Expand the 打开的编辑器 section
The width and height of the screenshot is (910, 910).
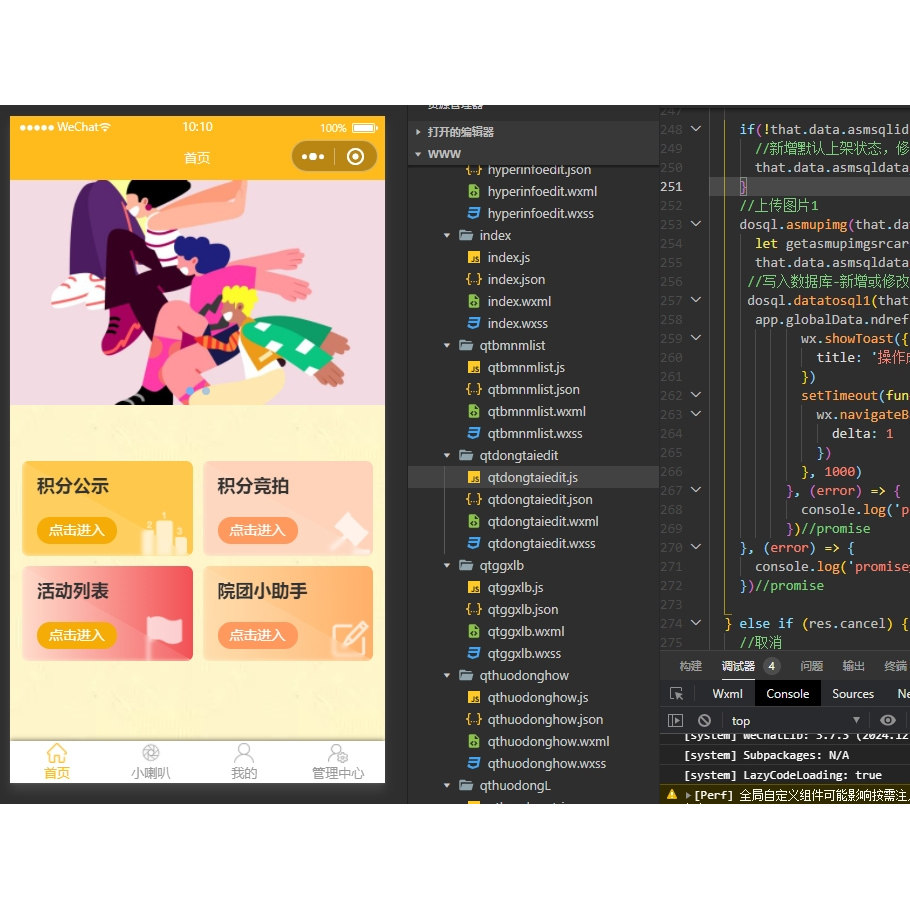coord(417,131)
